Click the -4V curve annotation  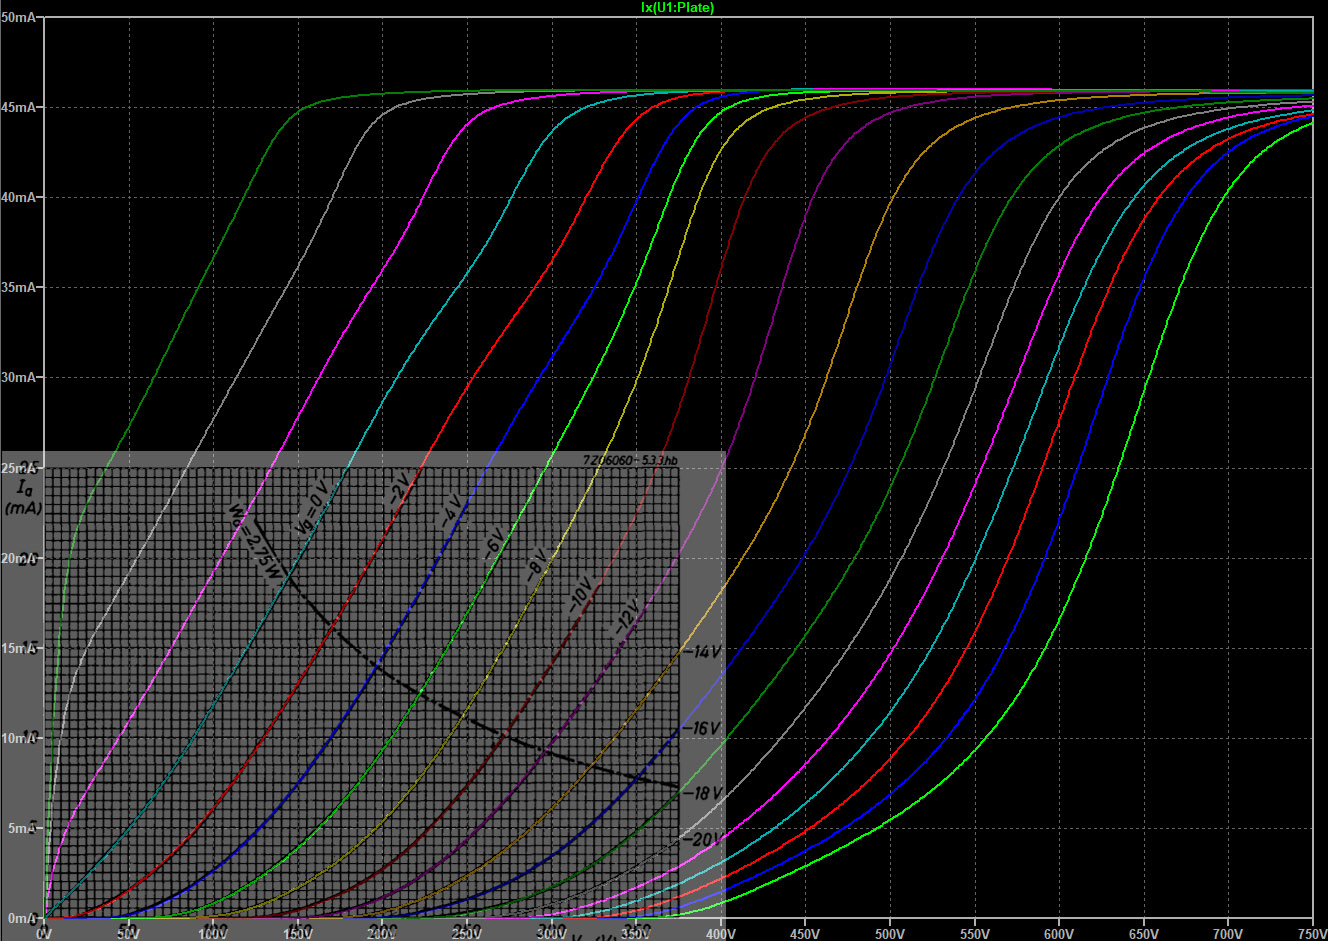[451, 511]
